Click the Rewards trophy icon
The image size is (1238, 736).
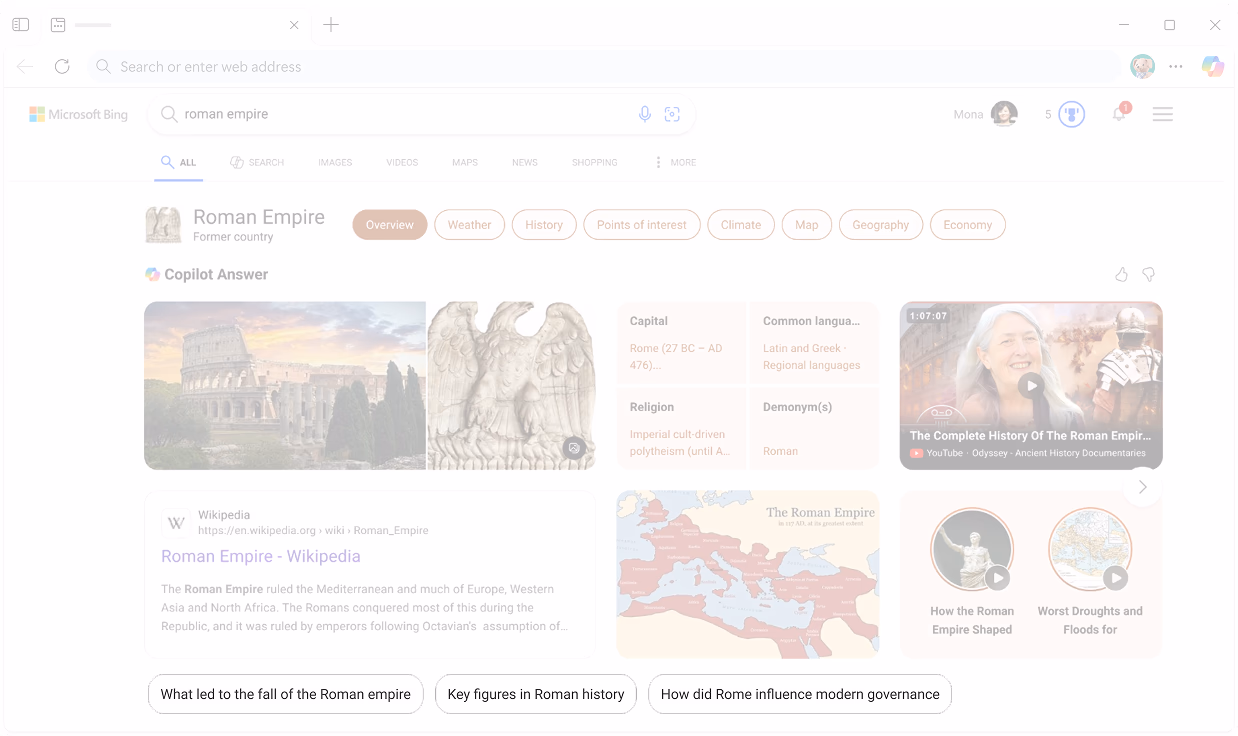coord(1071,114)
